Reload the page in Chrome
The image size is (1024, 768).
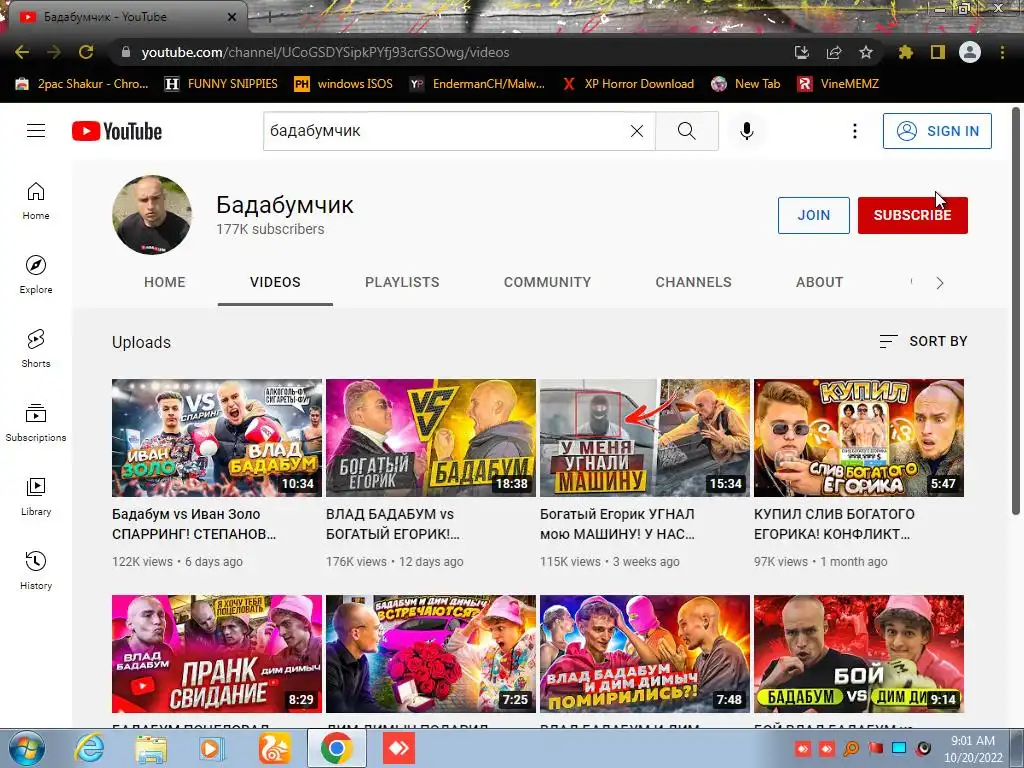86,52
